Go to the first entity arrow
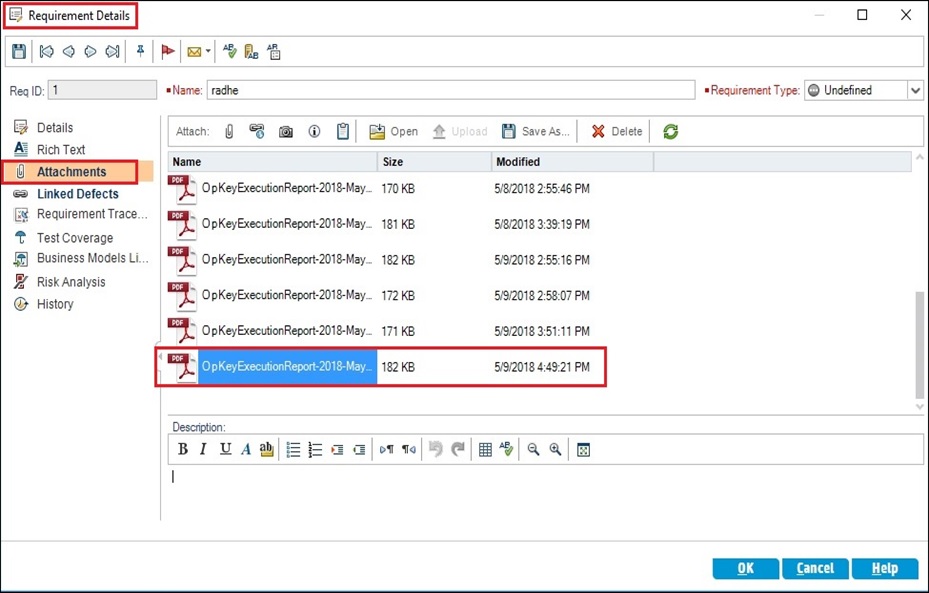This screenshot has width=929, height=593. pos(46,52)
